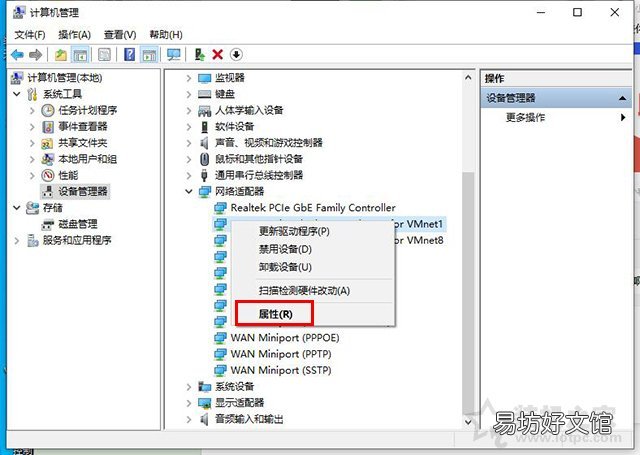This screenshot has height=455, width=640.
Task: Select 本地用户和组 in the tree
Action: click(x=87, y=159)
